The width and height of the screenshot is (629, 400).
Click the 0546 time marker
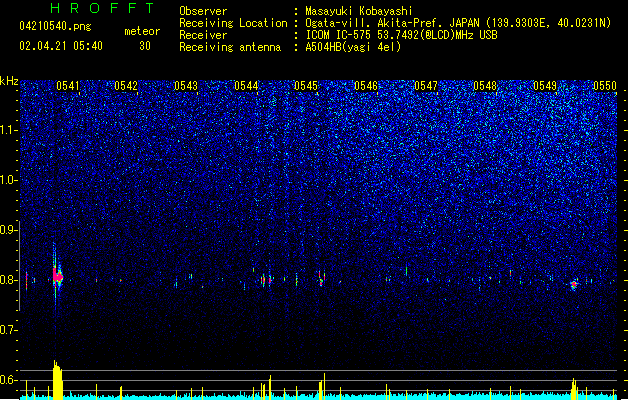click(366, 86)
